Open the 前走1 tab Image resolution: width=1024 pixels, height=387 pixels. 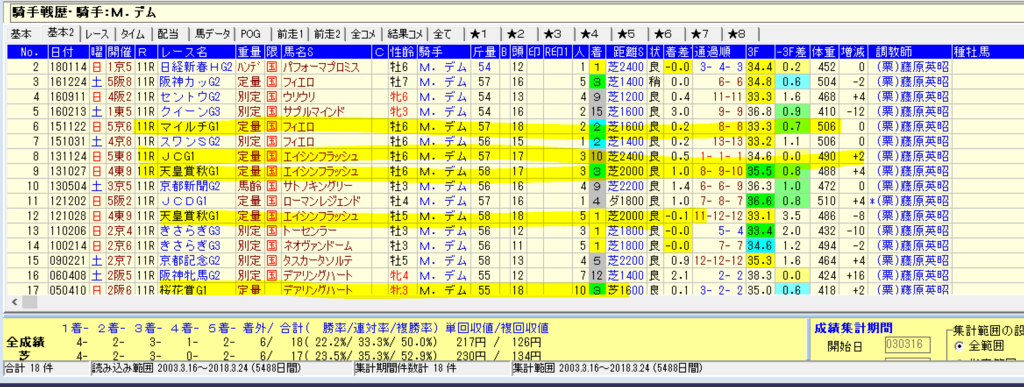point(290,34)
